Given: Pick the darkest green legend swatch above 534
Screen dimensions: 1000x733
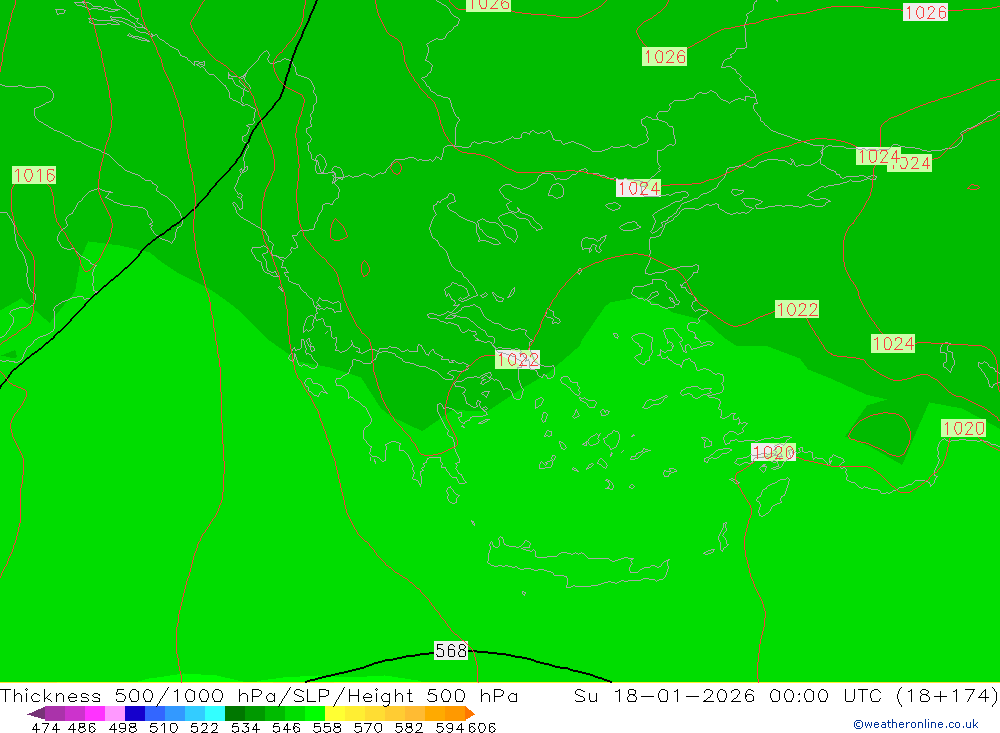Looking at the screenshot, I should pos(235,713).
